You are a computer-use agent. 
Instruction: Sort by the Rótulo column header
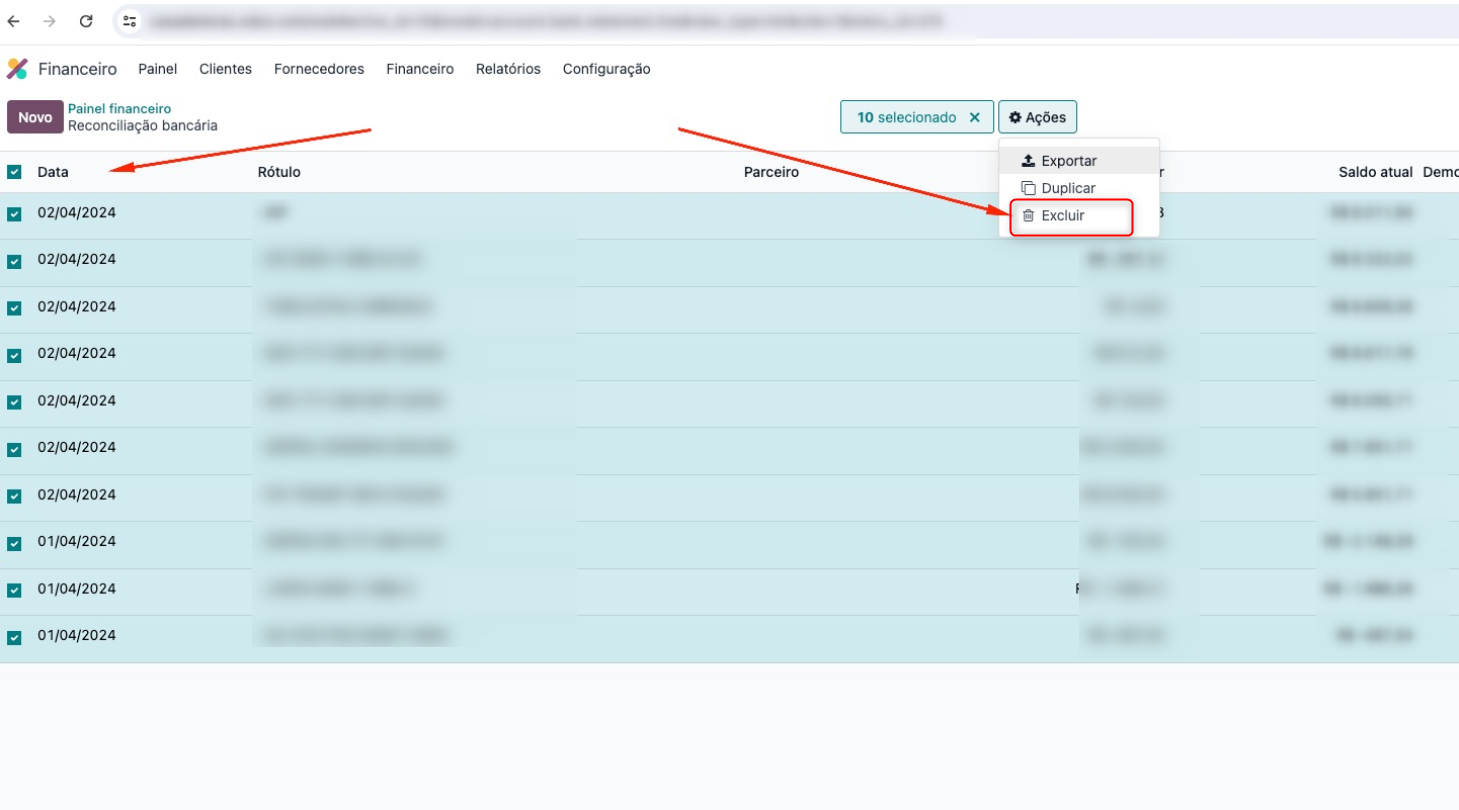click(279, 172)
